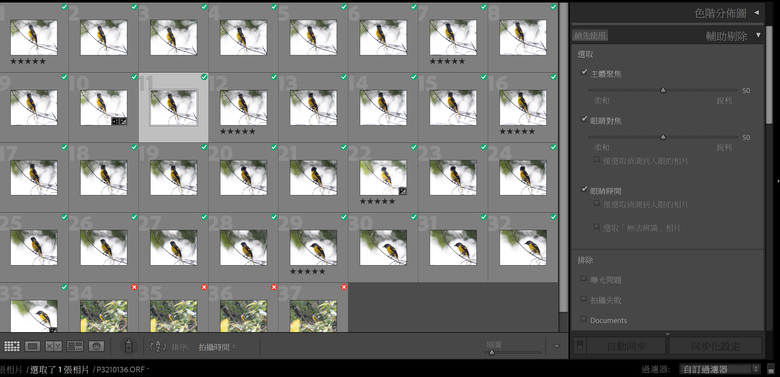Click the 搶先使用 early access badge
The width and height of the screenshot is (780, 377).
(590, 35)
